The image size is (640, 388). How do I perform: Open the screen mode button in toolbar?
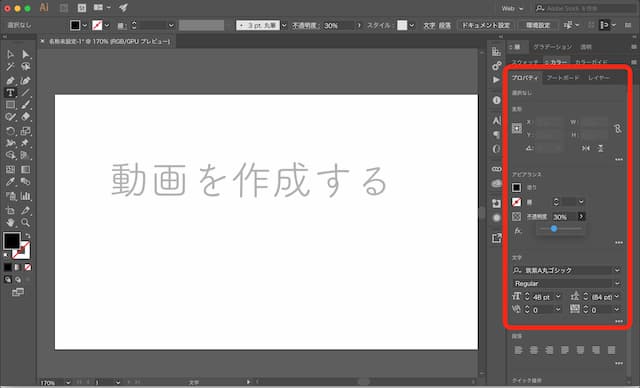[18, 292]
